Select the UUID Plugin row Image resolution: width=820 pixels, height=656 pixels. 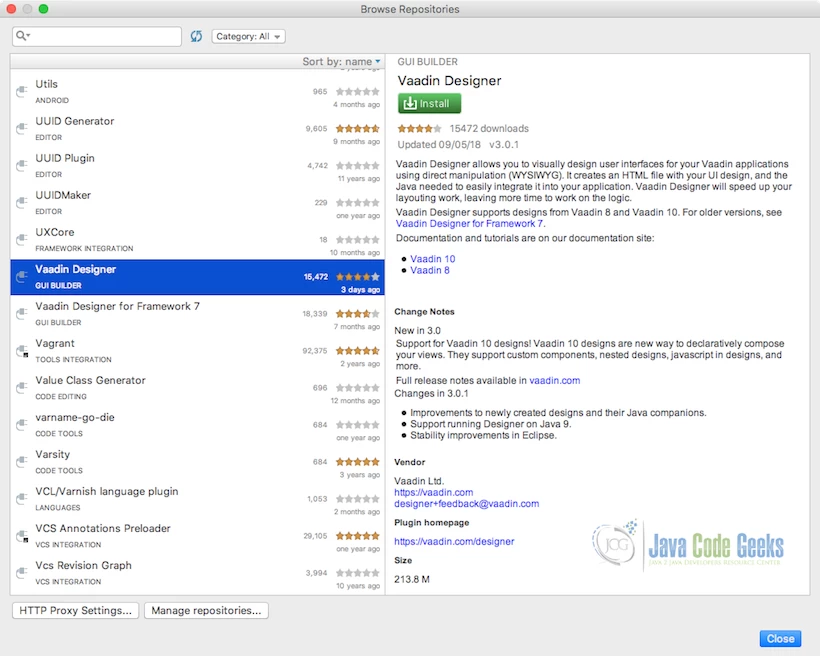pos(197,165)
